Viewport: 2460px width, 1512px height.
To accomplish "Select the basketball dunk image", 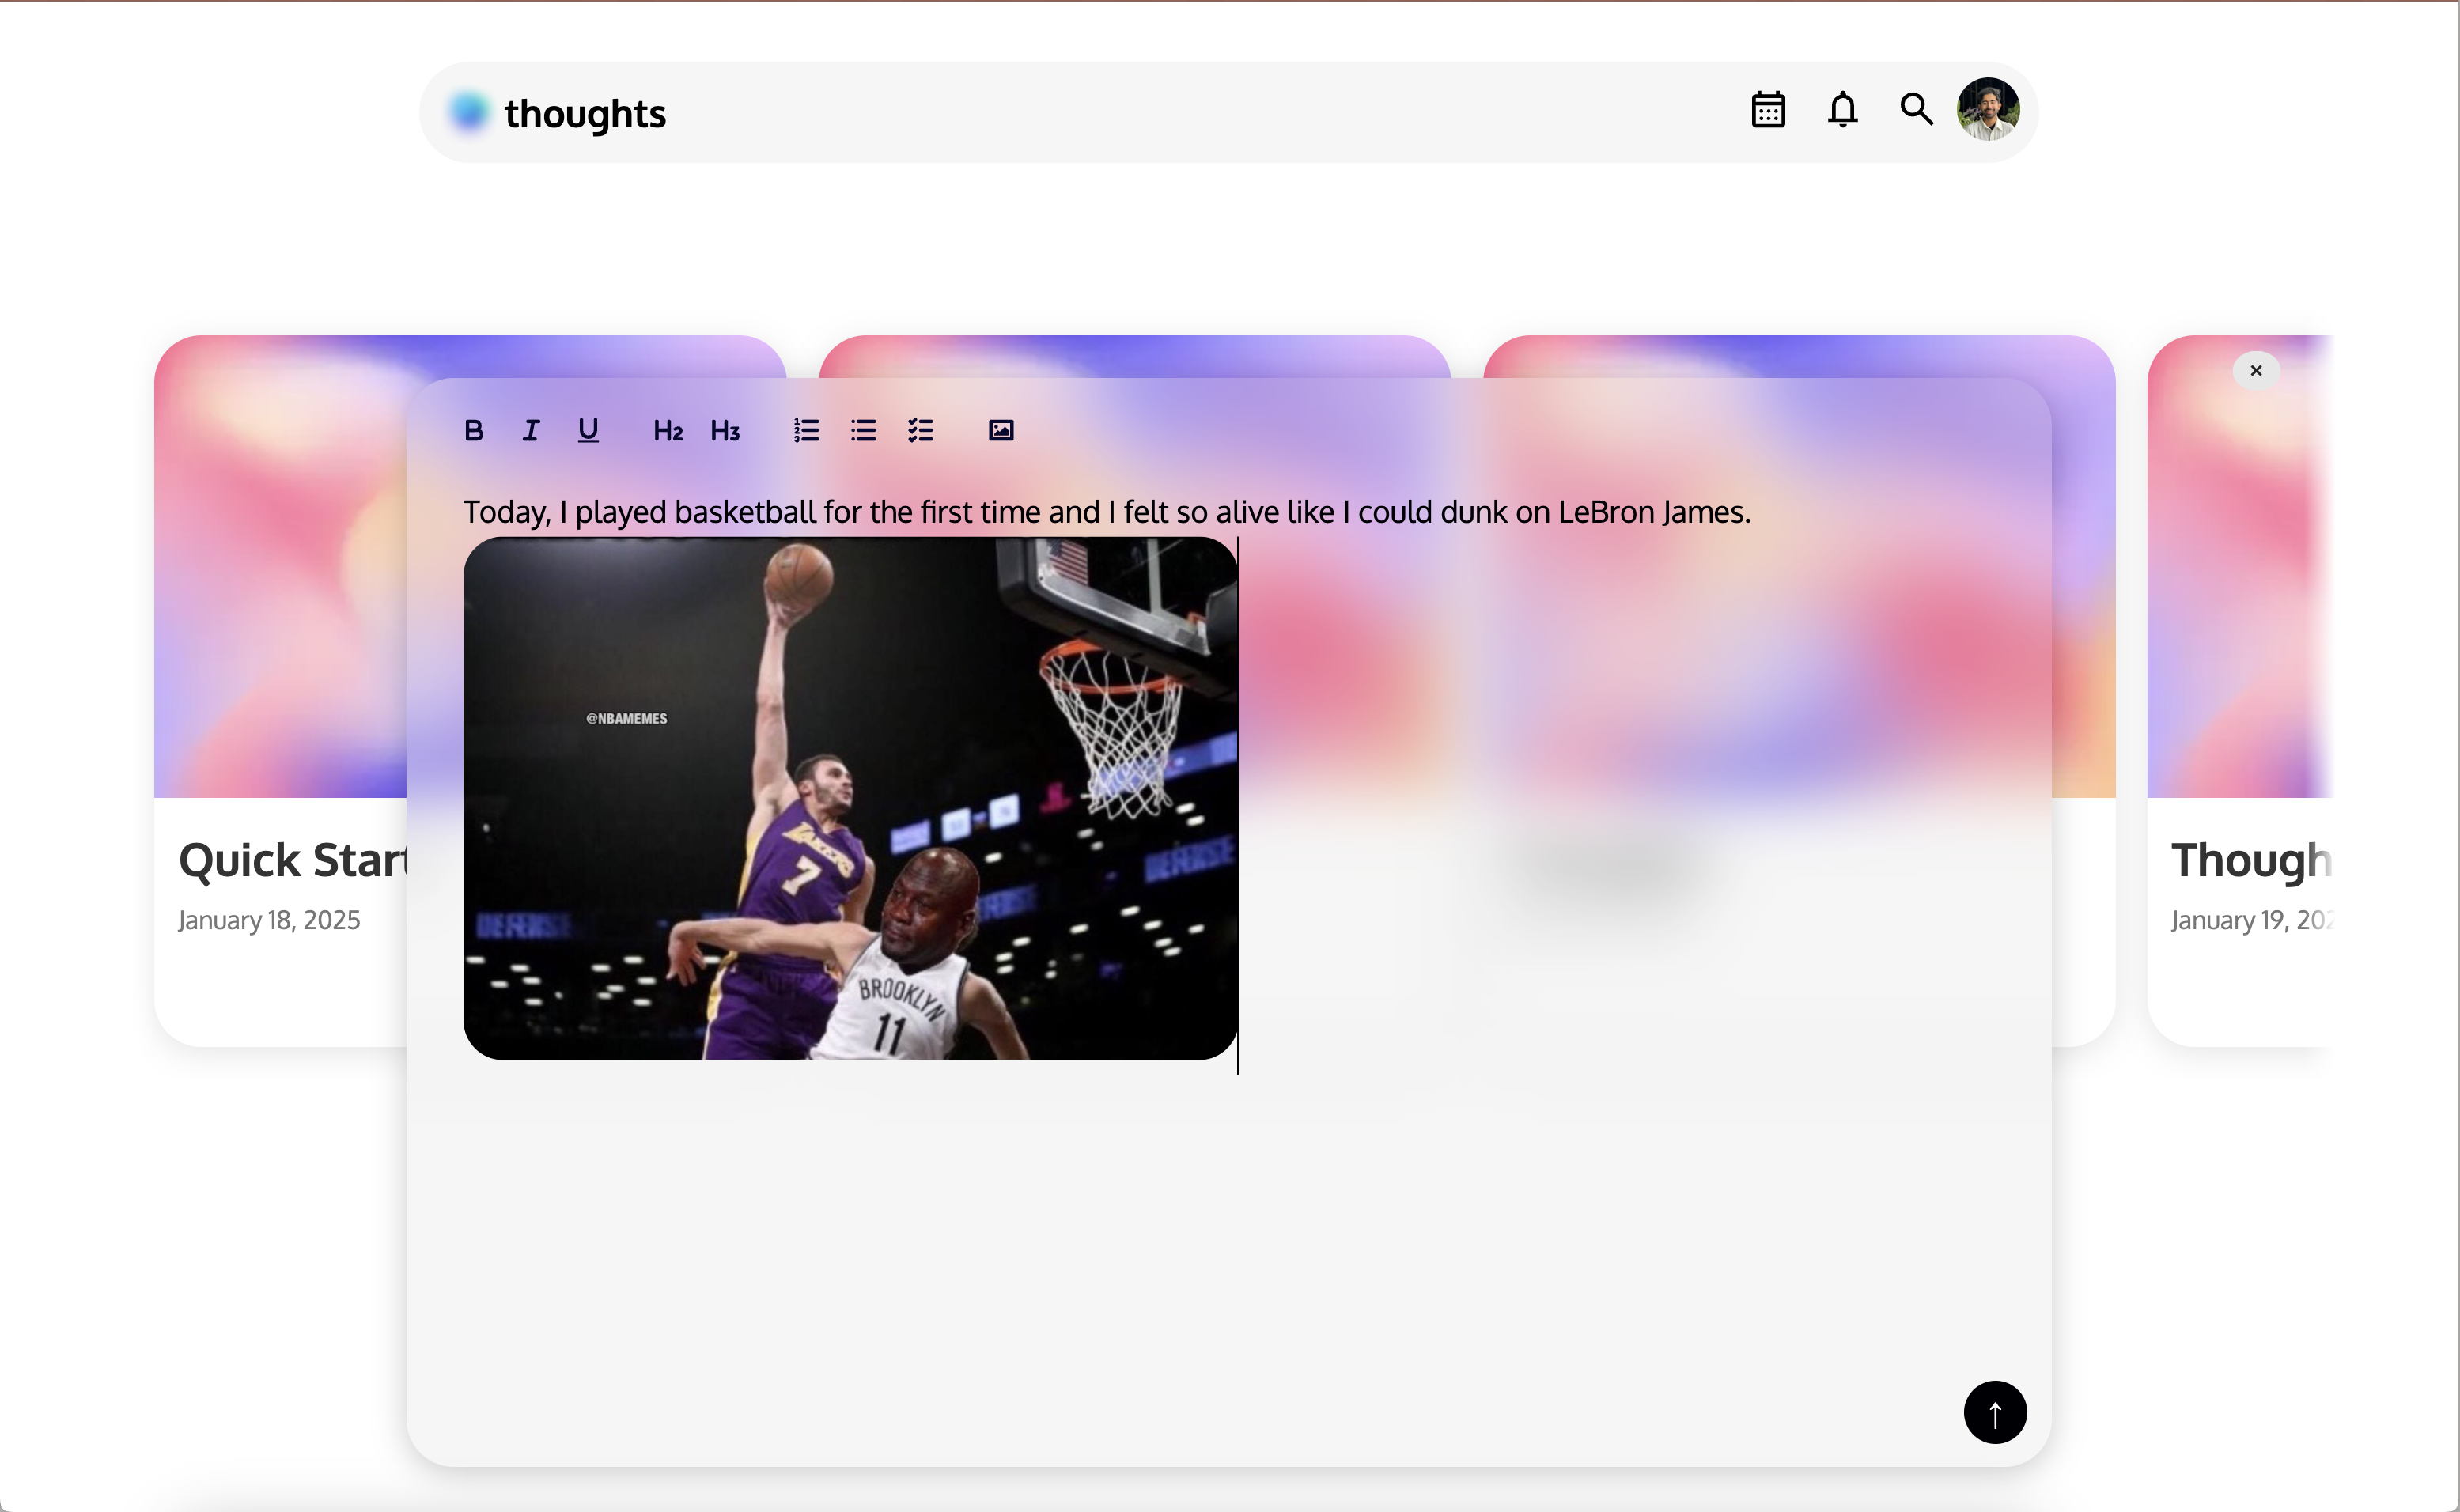I will point(850,798).
